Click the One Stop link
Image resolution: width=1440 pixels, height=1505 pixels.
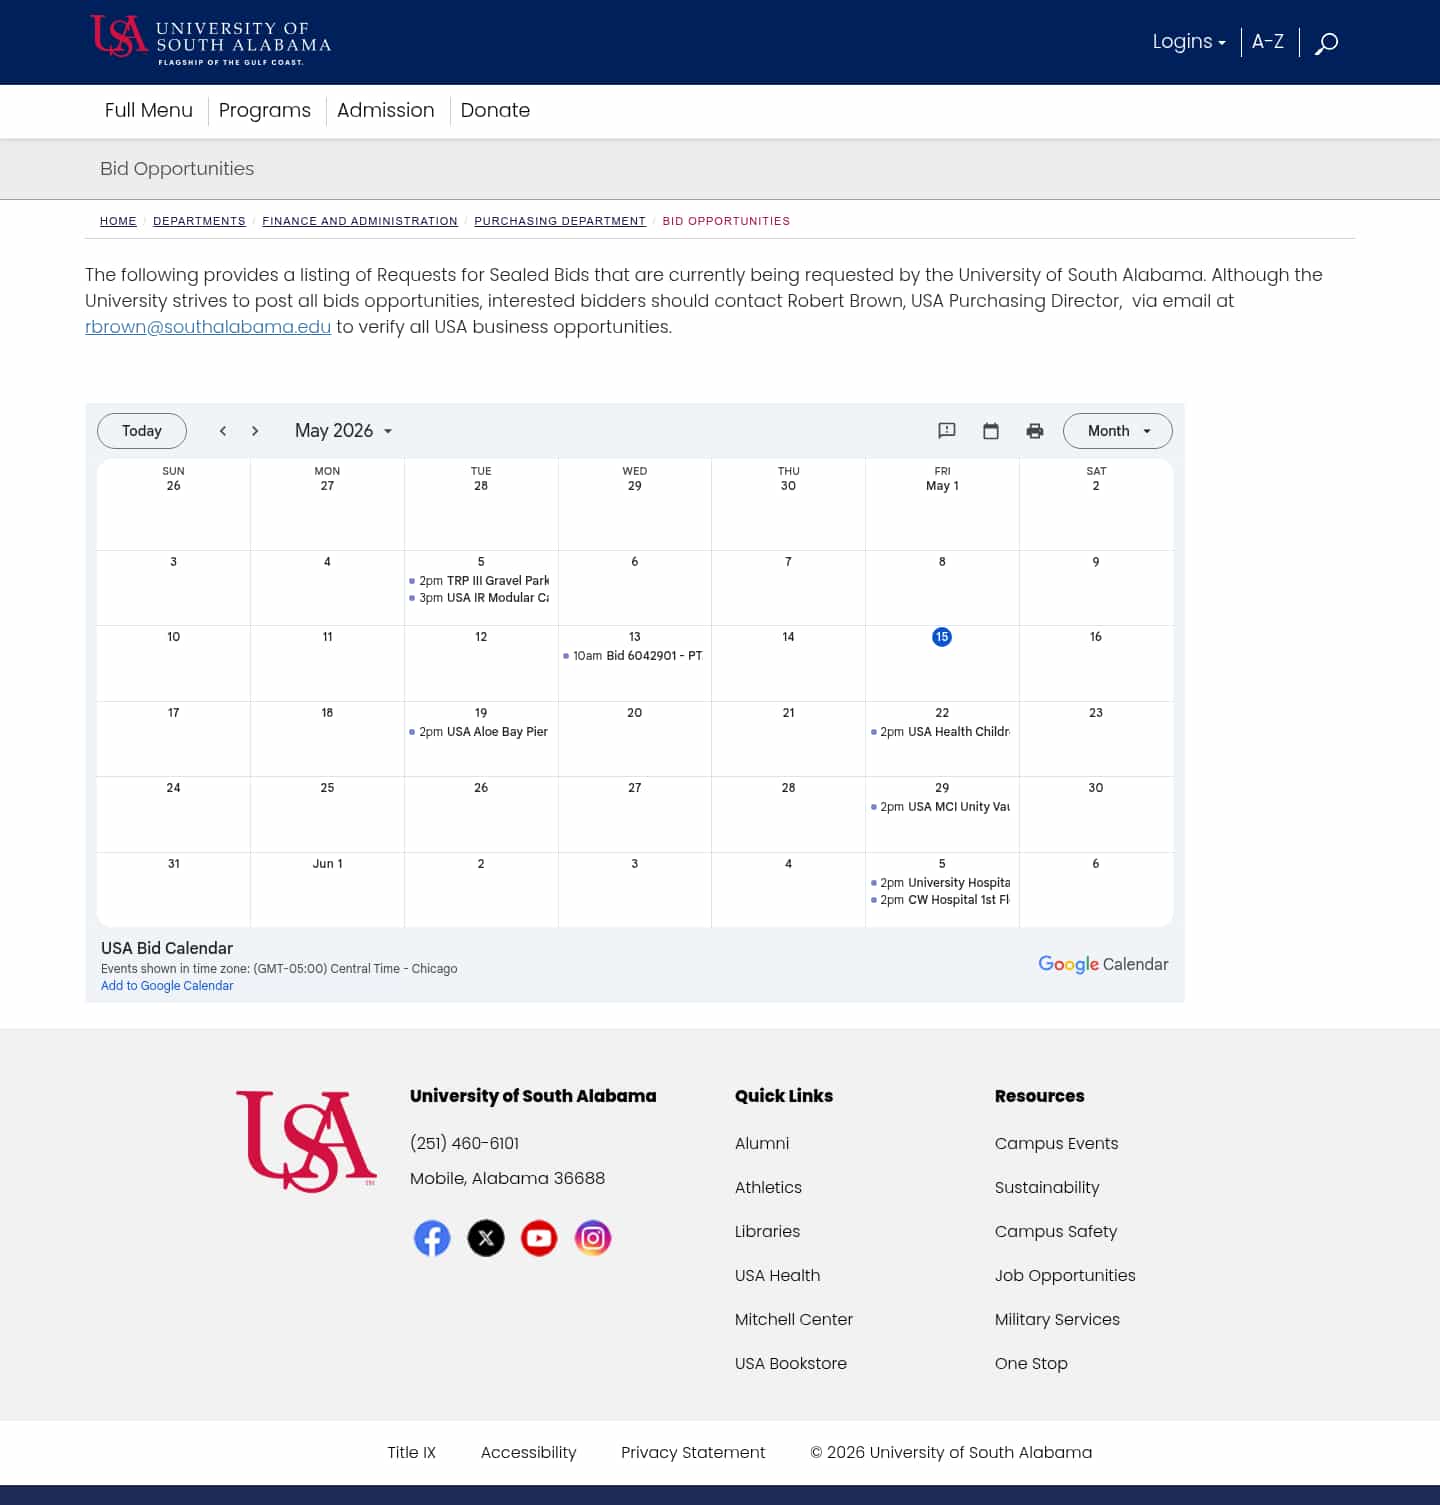pos(1031,1363)
